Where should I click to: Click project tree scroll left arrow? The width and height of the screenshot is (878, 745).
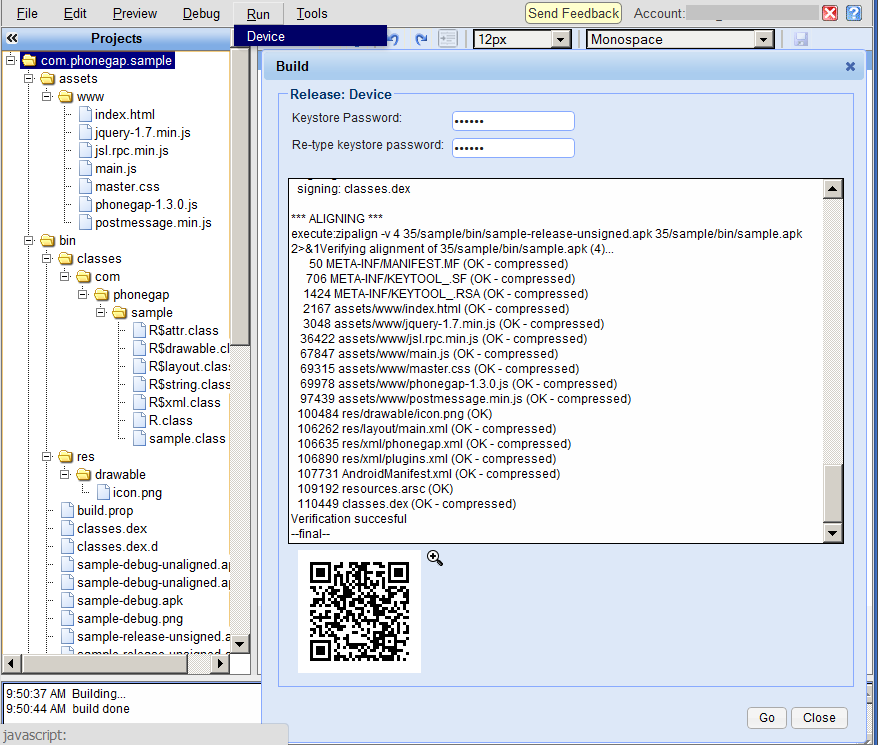[x=11, y=664]
